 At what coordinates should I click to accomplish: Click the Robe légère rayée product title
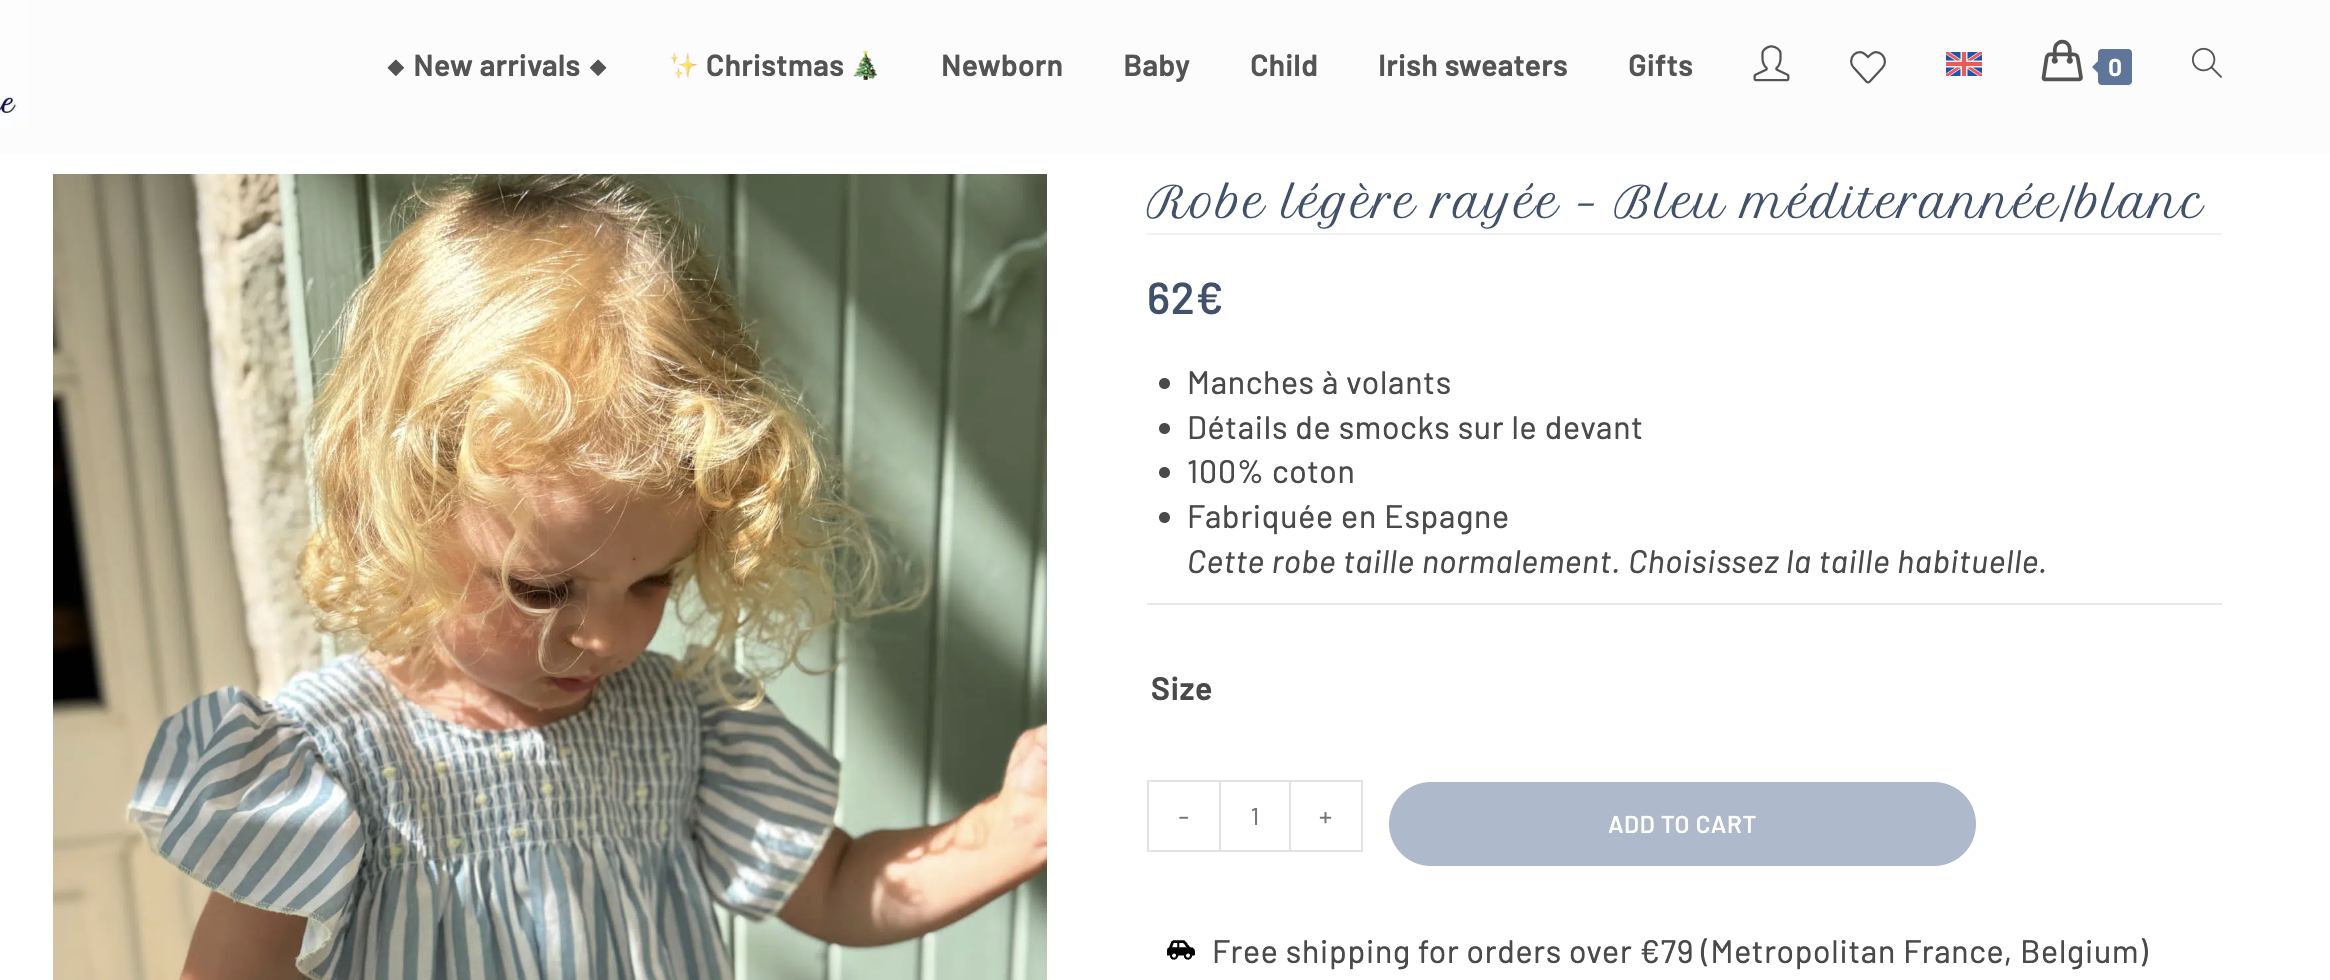click(x=1674, y=203)
